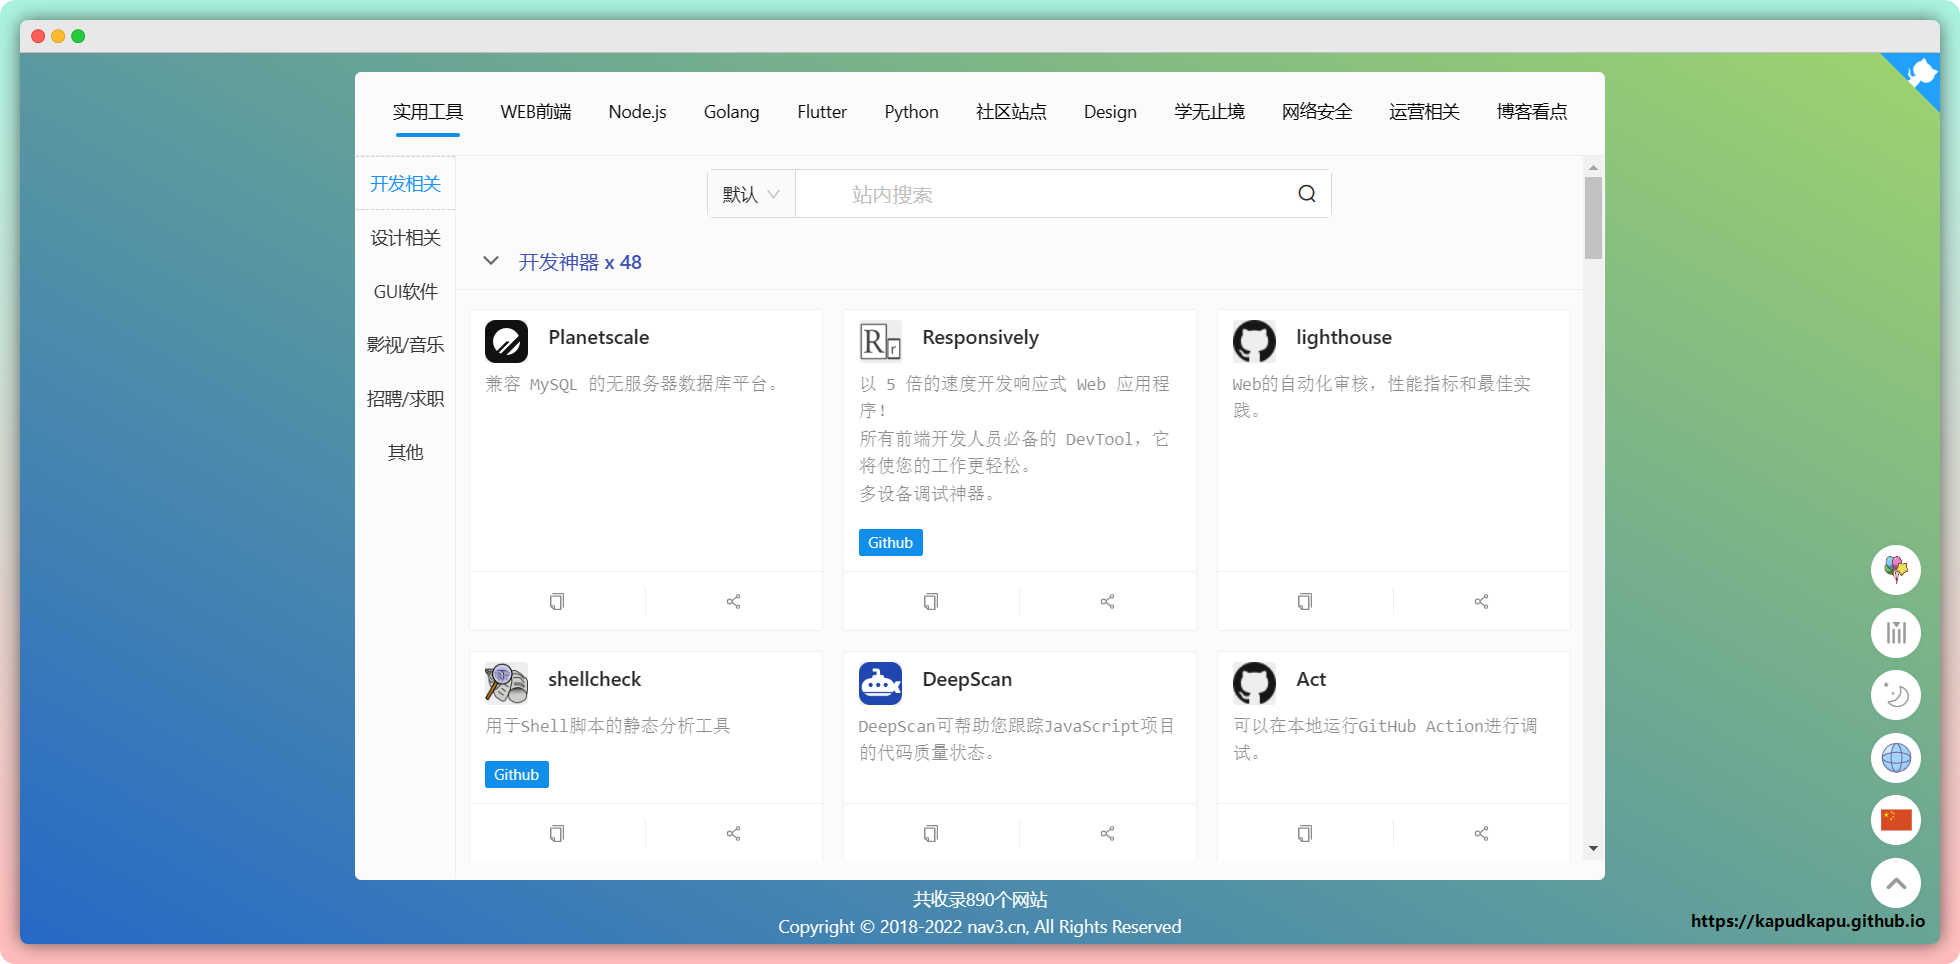Click the DeepScan submarine icon
Viewport: 1960px width, 964px height.
(880, 683)
